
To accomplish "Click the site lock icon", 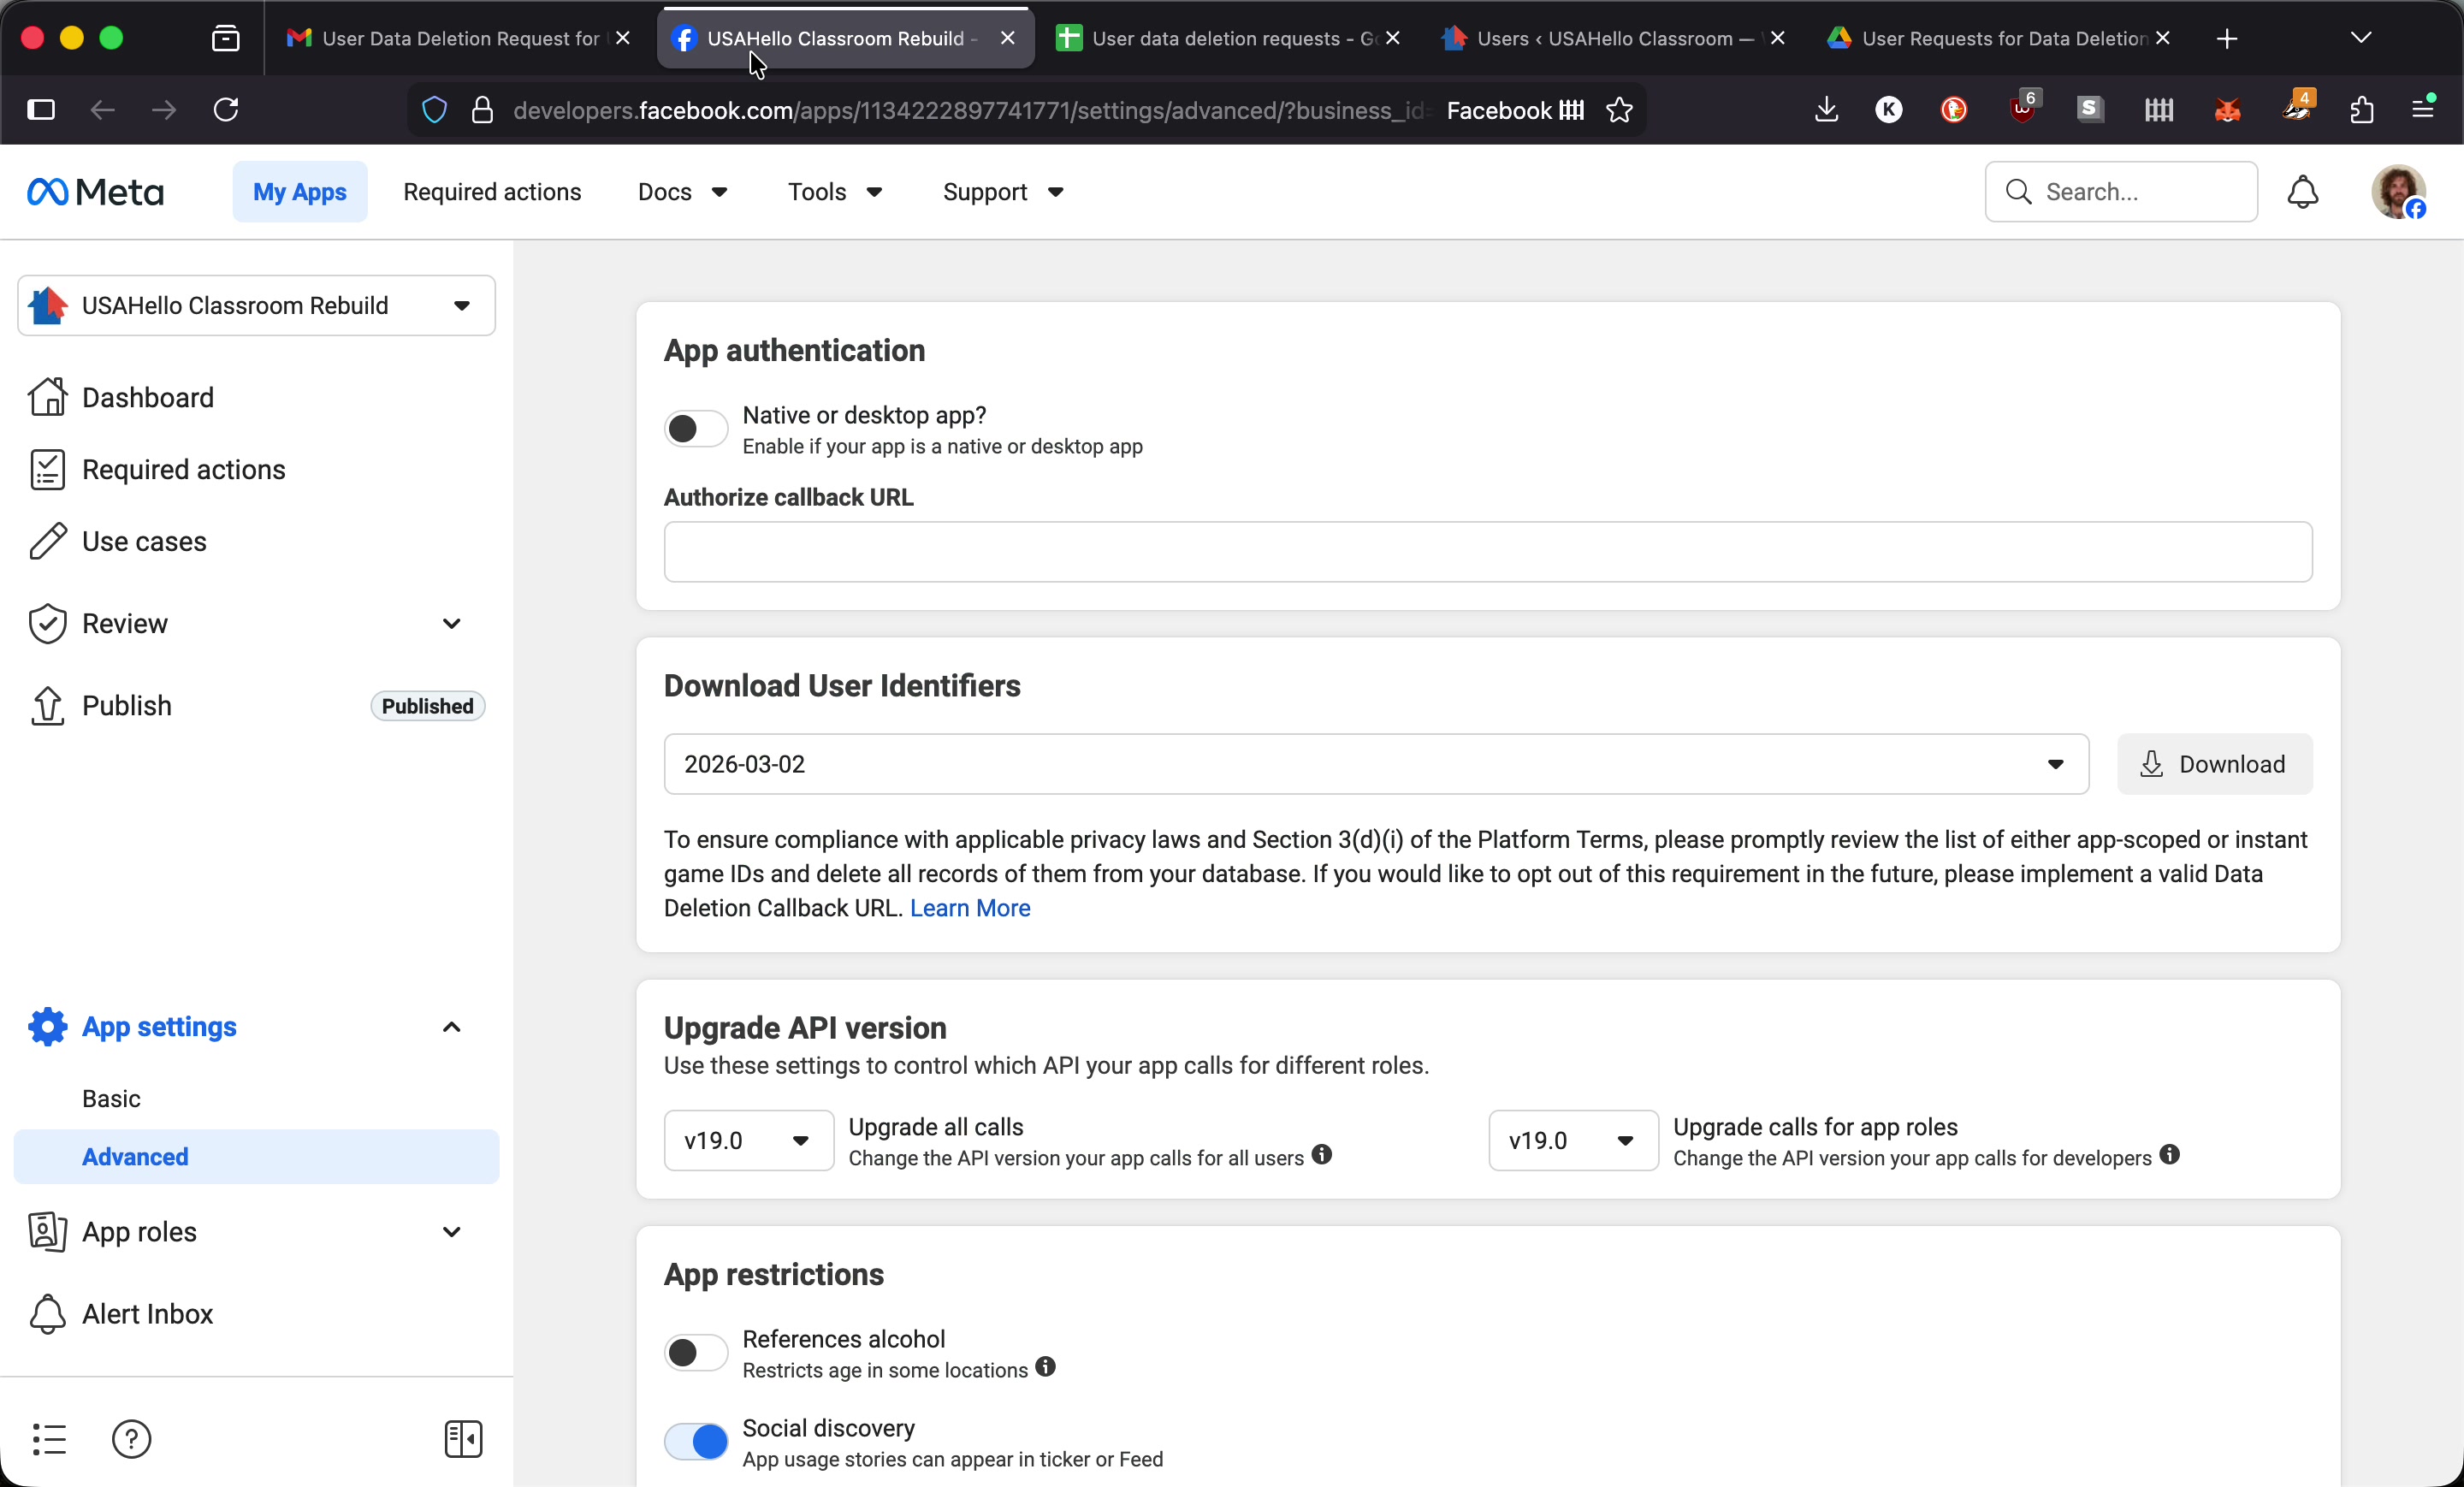I will click(482, 109).
